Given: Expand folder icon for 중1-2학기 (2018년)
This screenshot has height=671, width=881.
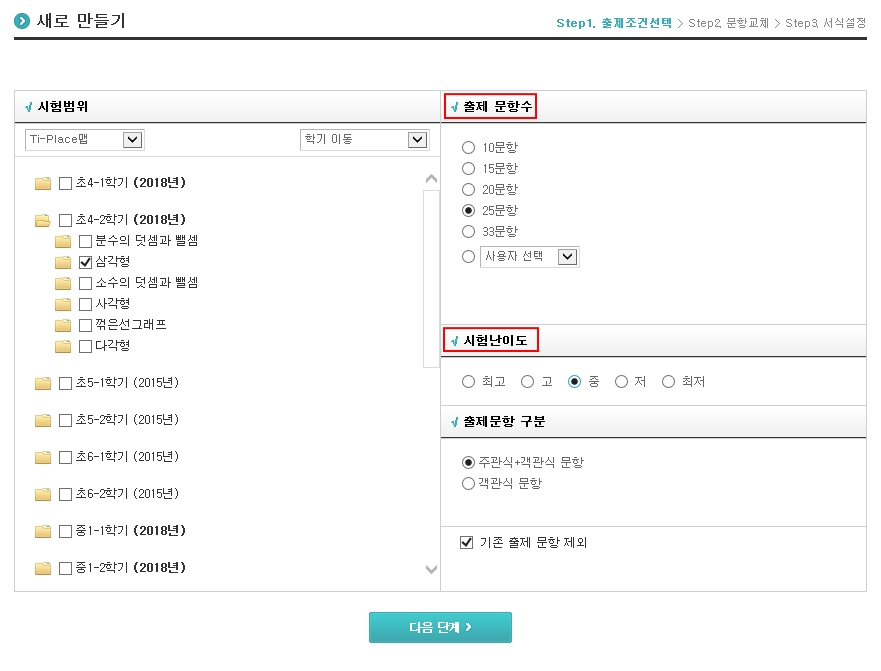Looking at the screenshot, I should click(43, 569).
